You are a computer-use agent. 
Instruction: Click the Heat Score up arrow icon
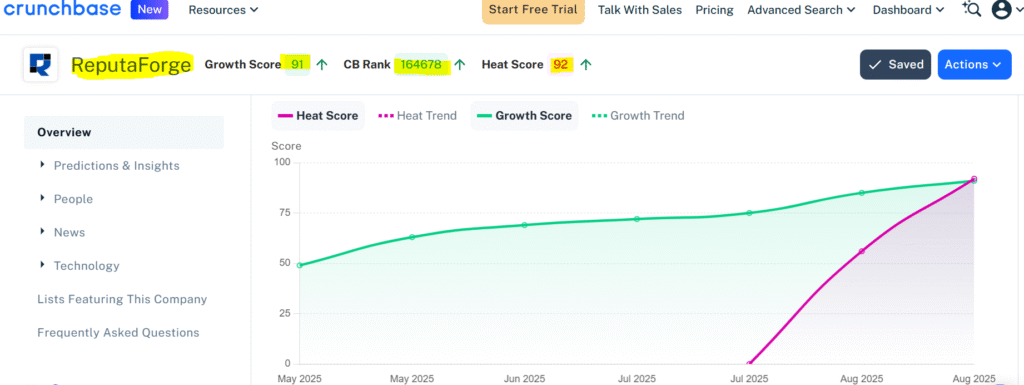586,64
